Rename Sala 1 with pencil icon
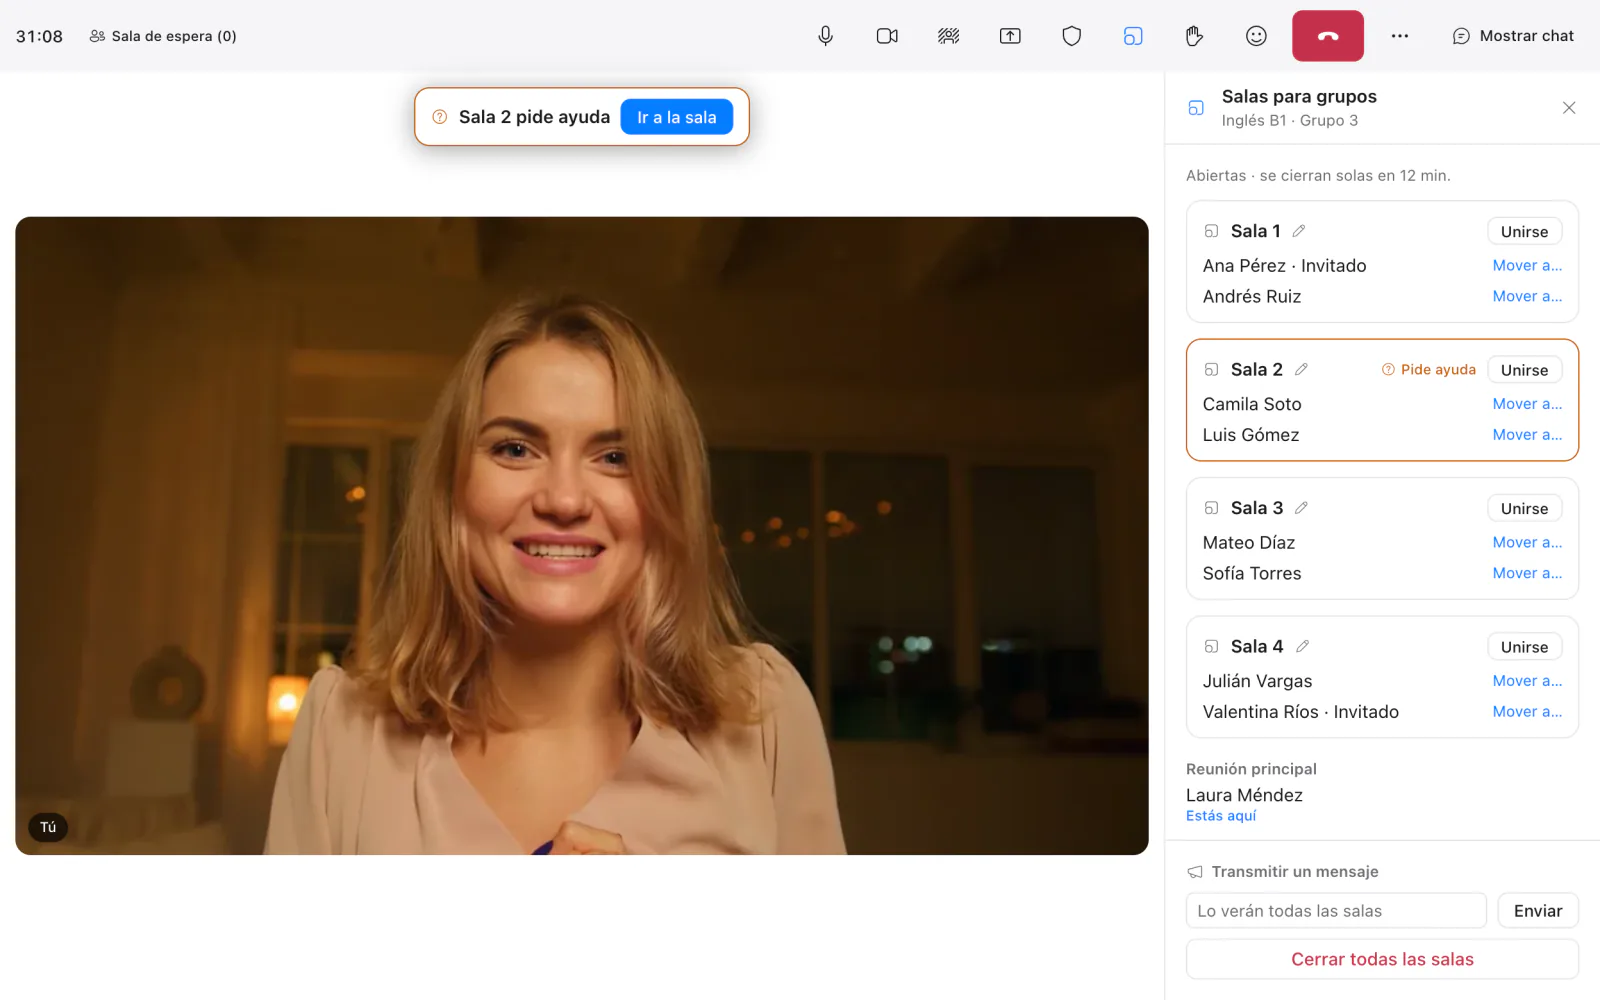1600x1000 pixels. (x=1299, y=231)
